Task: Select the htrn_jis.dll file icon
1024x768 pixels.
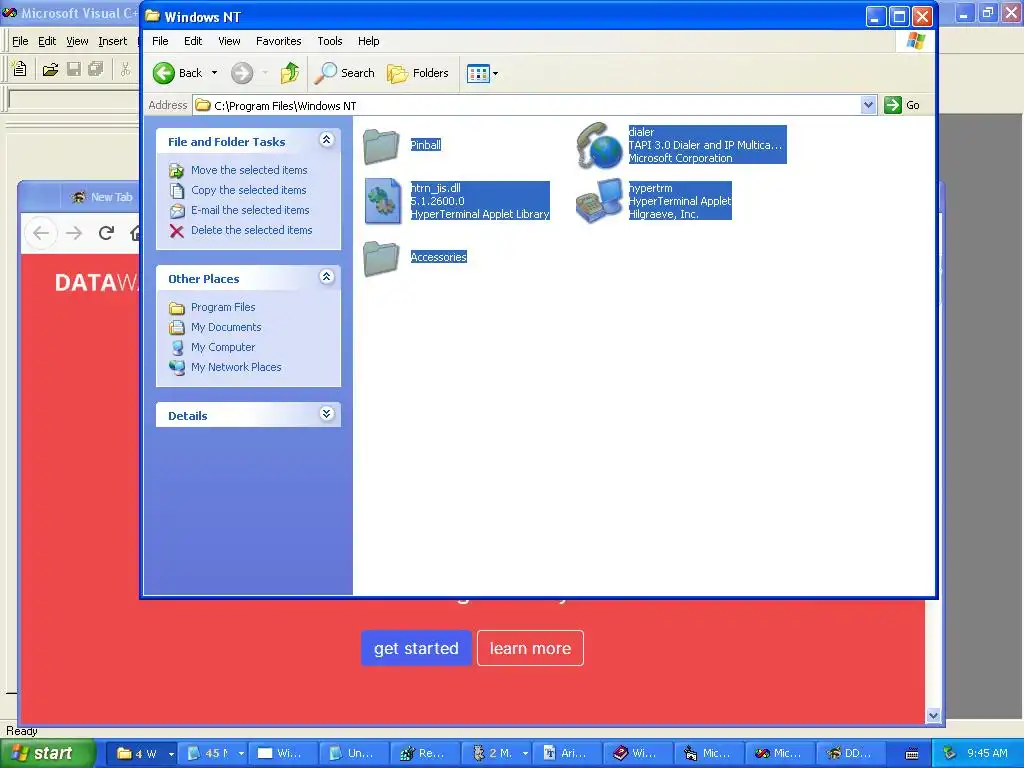Action: pos(383,200)
